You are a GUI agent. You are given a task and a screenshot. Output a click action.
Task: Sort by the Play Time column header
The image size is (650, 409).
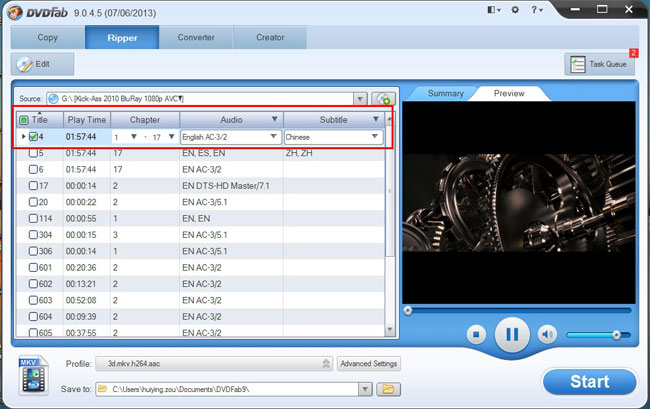coord(87,120)
